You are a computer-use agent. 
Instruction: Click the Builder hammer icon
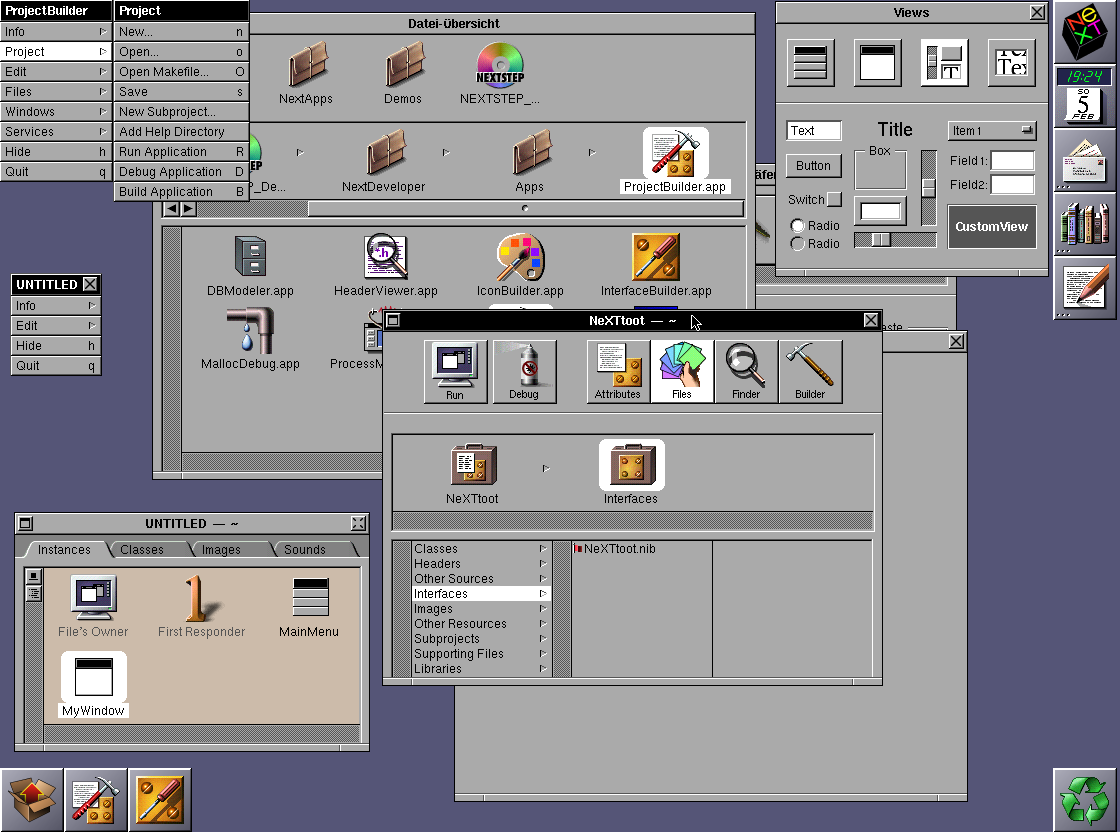(x=810, y=372)
